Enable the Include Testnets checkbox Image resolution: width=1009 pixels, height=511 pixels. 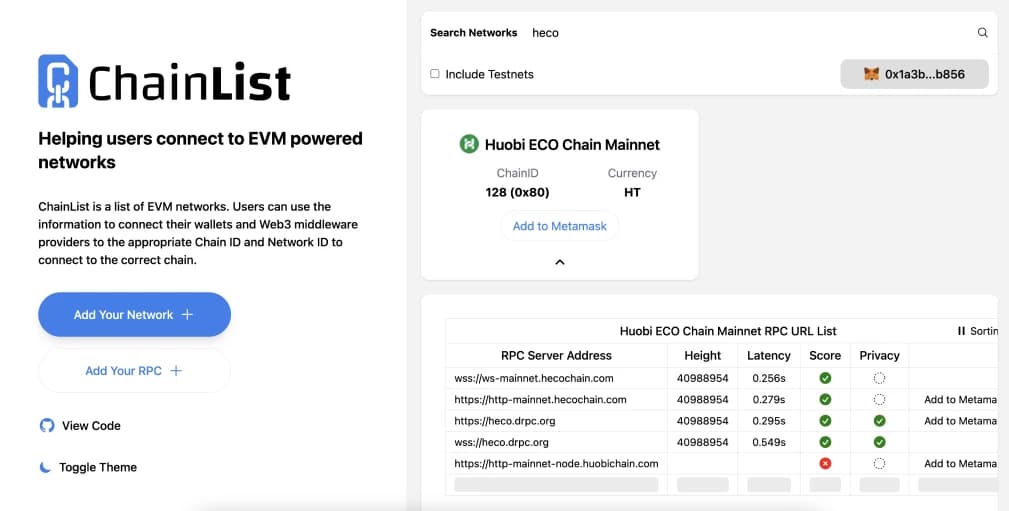435,74
